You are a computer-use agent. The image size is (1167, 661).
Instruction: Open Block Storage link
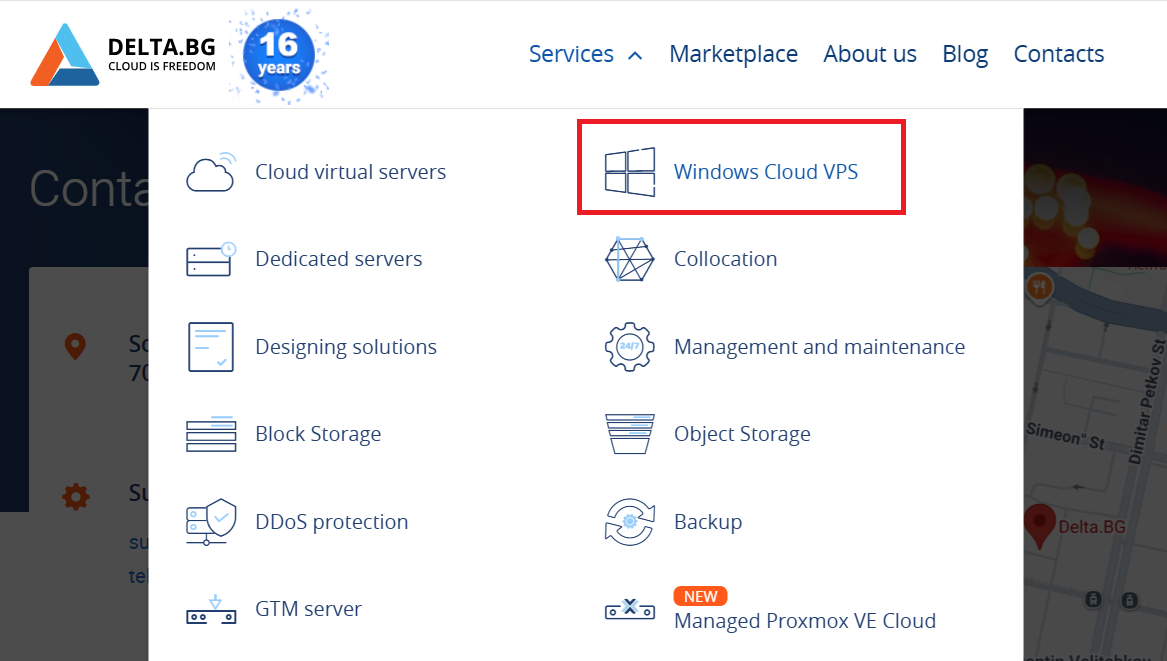click(x=318, y=434)
